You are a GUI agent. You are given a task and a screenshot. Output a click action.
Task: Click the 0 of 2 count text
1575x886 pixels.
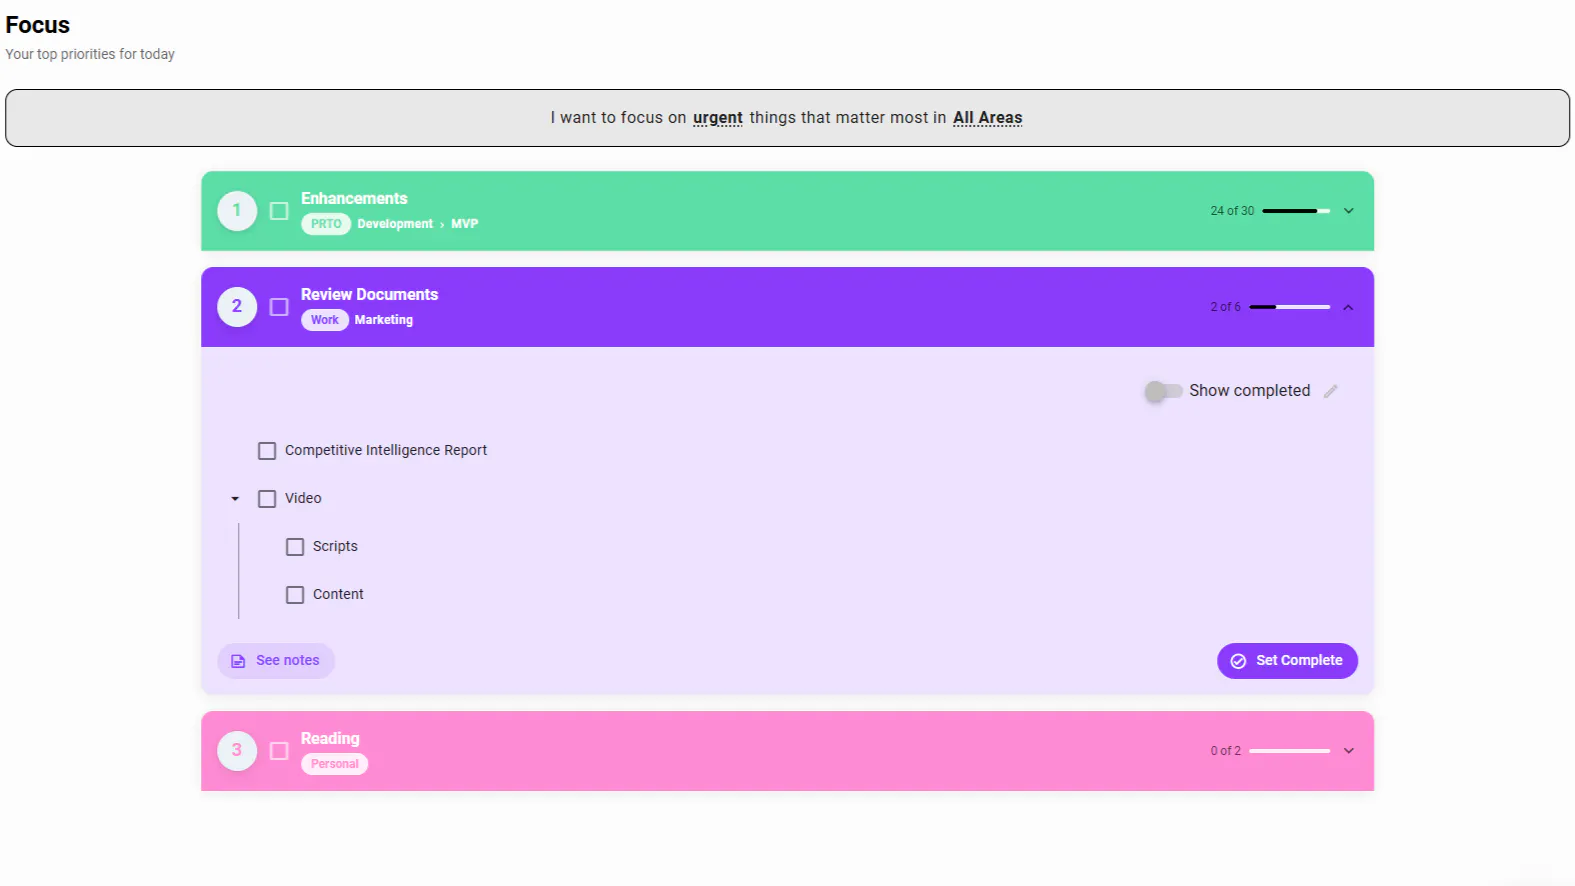[1225, 751]
